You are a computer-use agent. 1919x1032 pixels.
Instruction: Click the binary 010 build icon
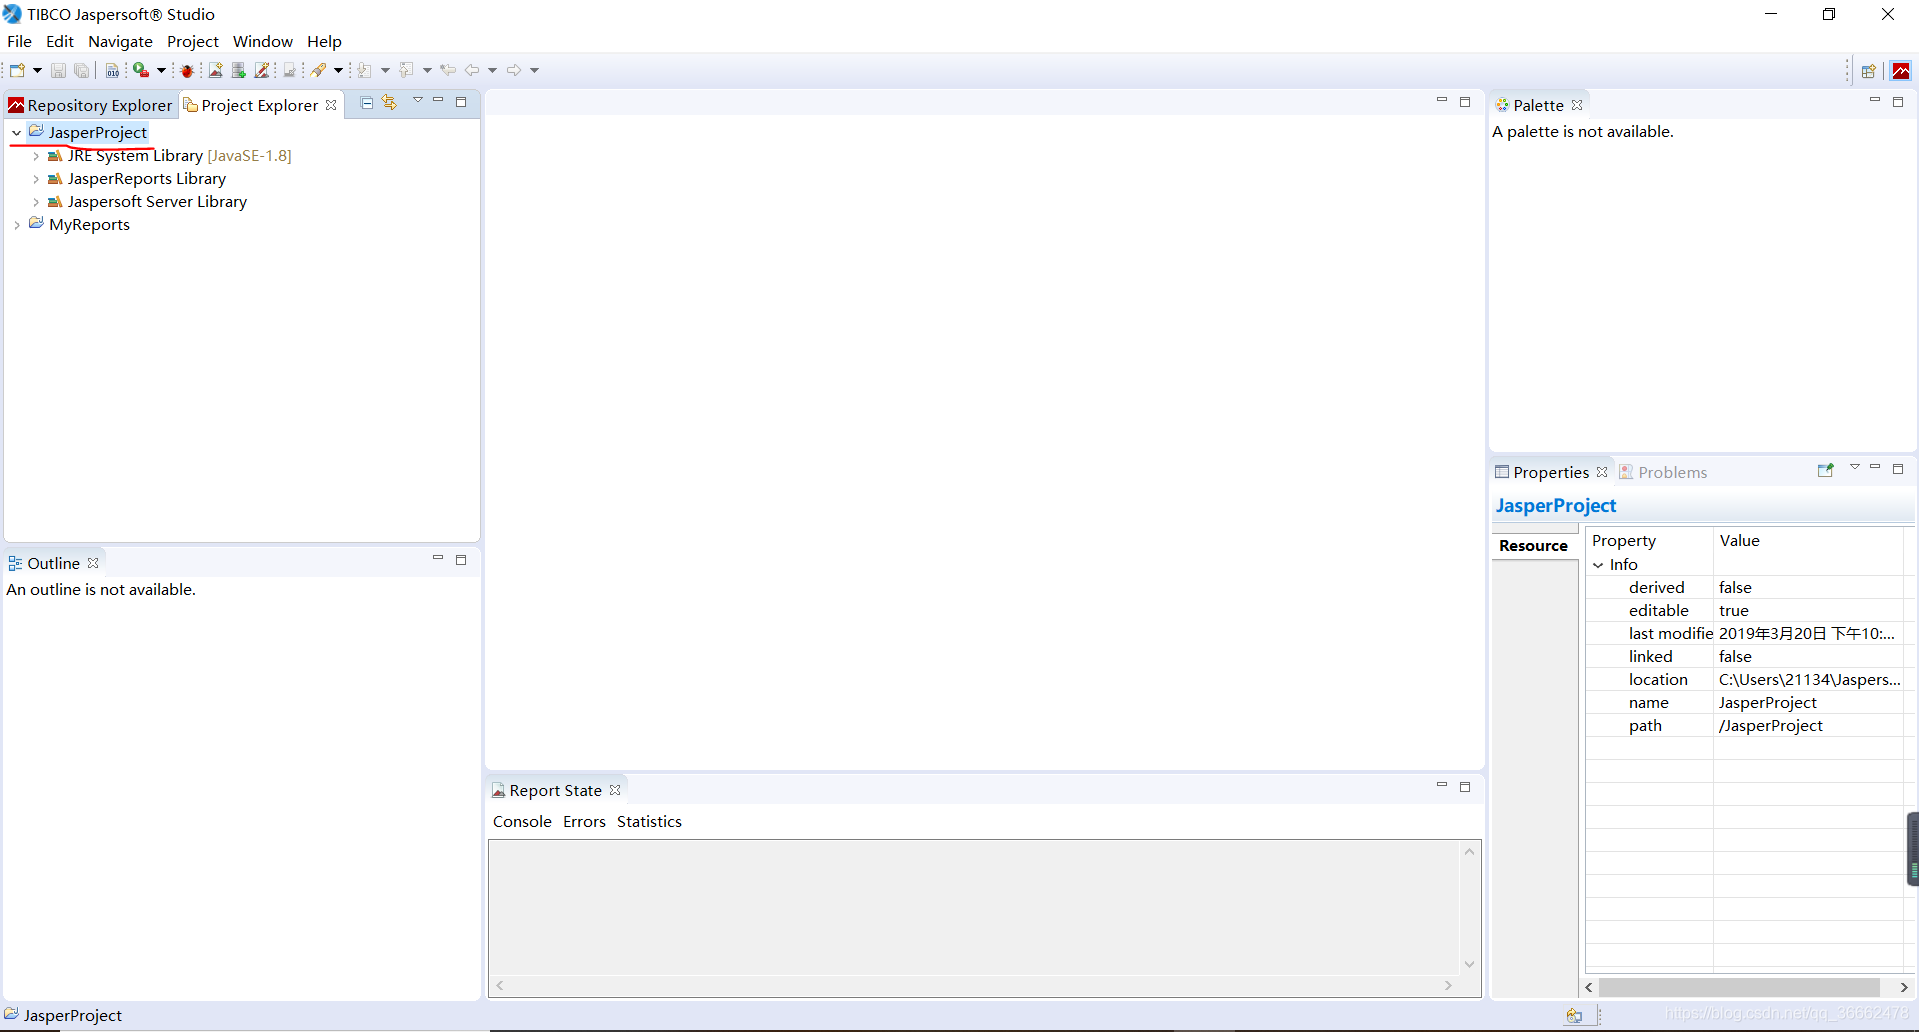coord(113,70)
